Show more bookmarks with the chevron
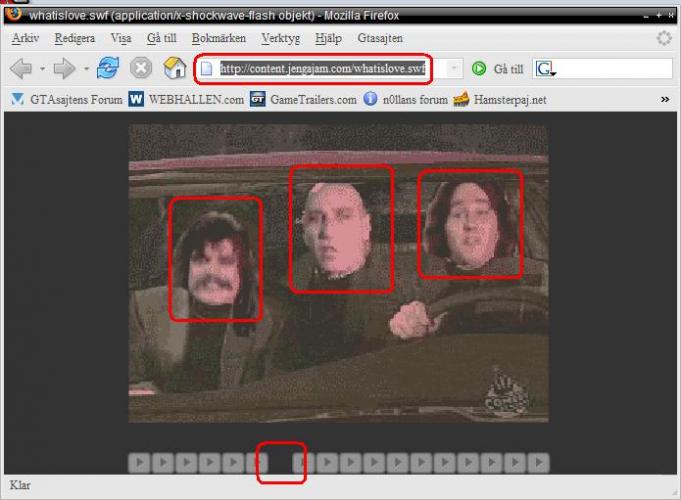This screenshot has height=500, width=681. (x=665, y=99)
